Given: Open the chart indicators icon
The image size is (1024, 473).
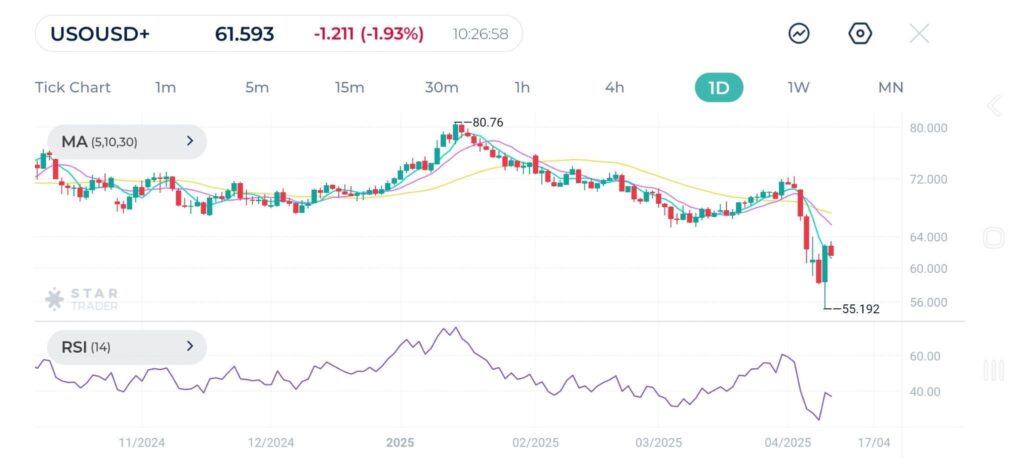Looking at the screenshot, I should coord(799,34).
